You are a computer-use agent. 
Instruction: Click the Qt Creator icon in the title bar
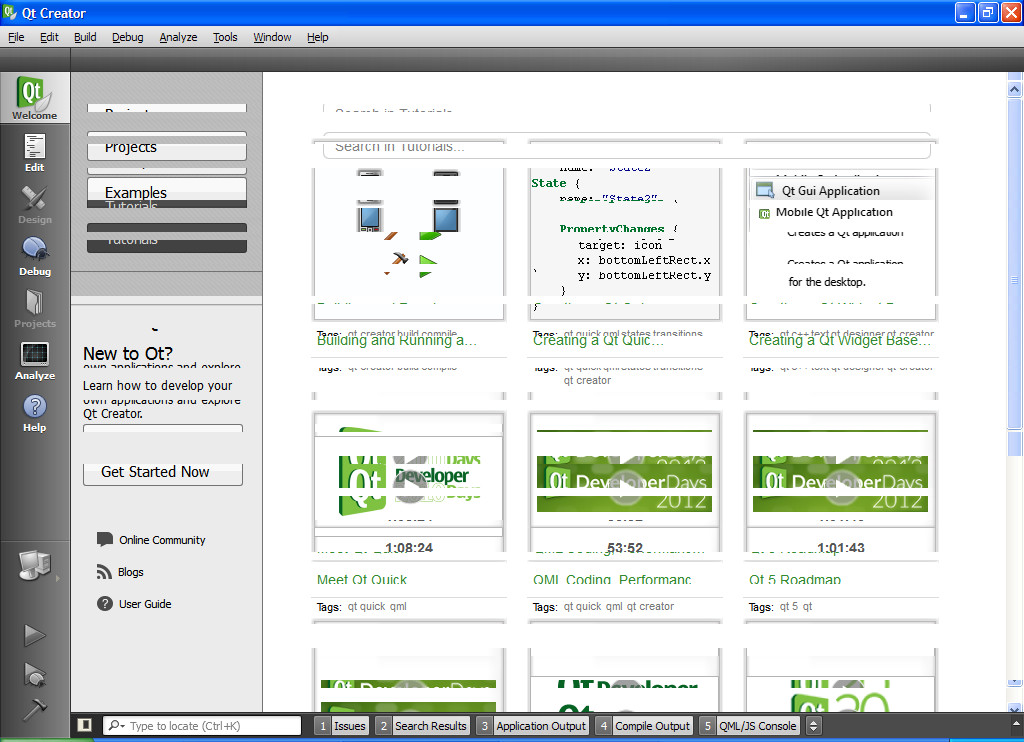(x=10, y=12)
